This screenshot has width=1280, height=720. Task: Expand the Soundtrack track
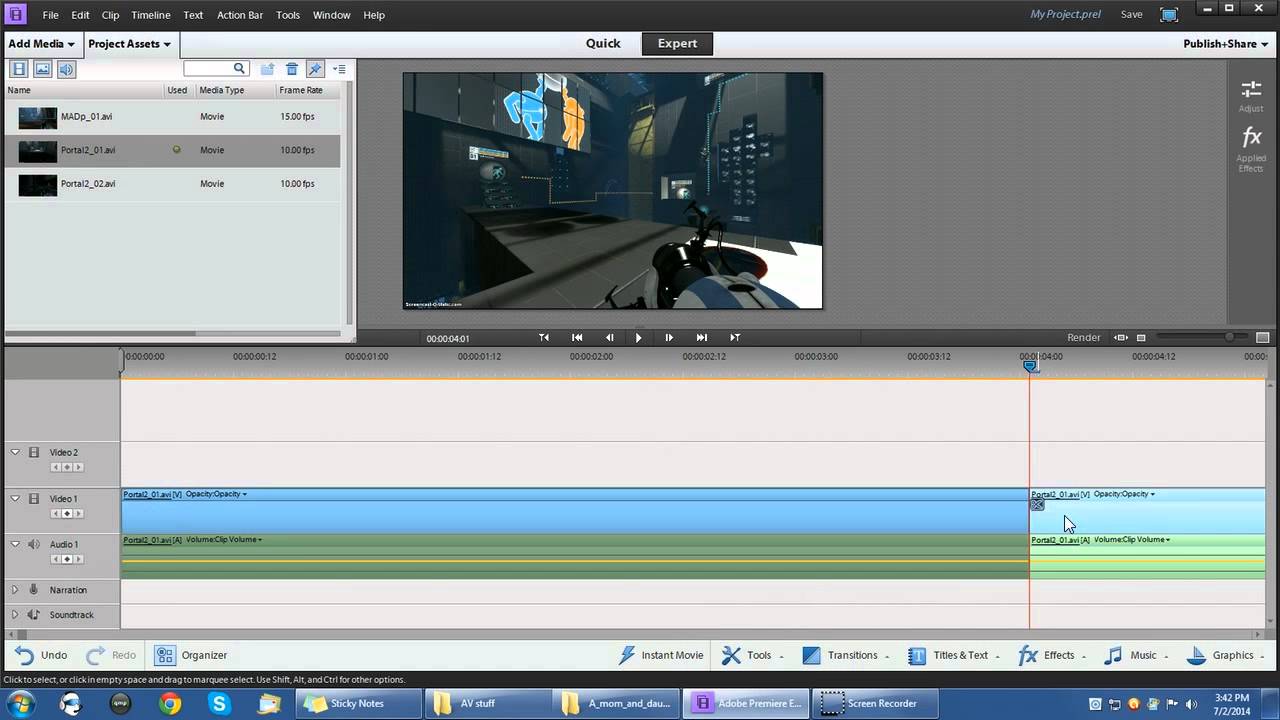click(15, 615)
